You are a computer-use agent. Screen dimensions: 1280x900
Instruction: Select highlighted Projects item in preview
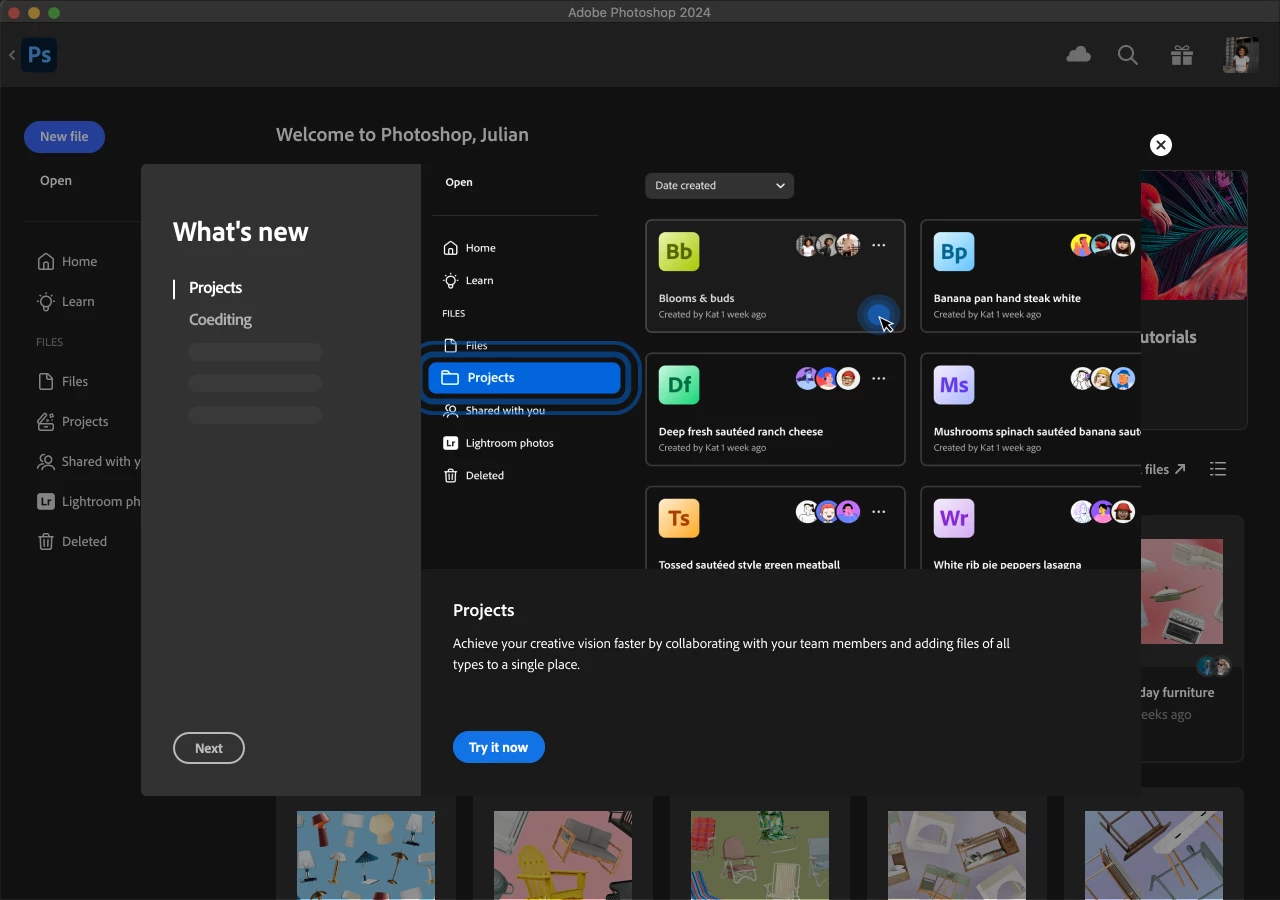(525, 377)
